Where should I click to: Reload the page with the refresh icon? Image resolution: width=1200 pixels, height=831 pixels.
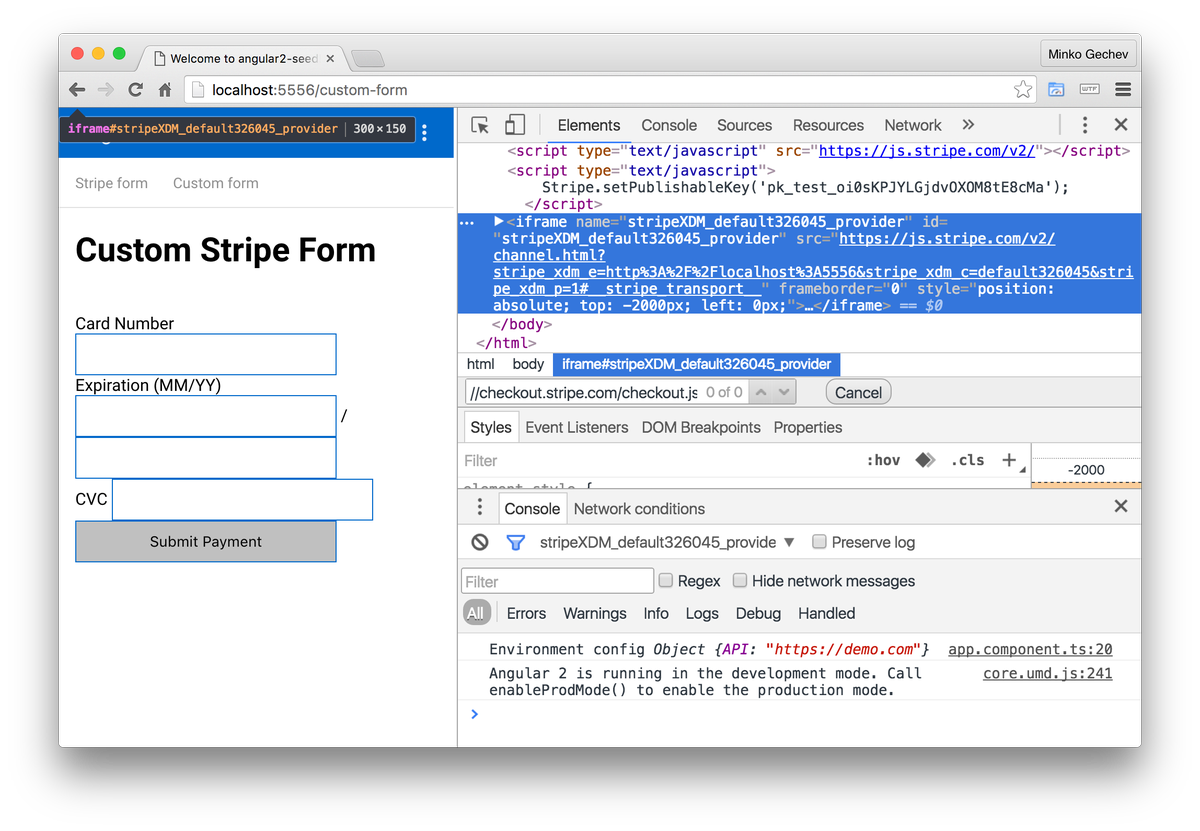136,90
